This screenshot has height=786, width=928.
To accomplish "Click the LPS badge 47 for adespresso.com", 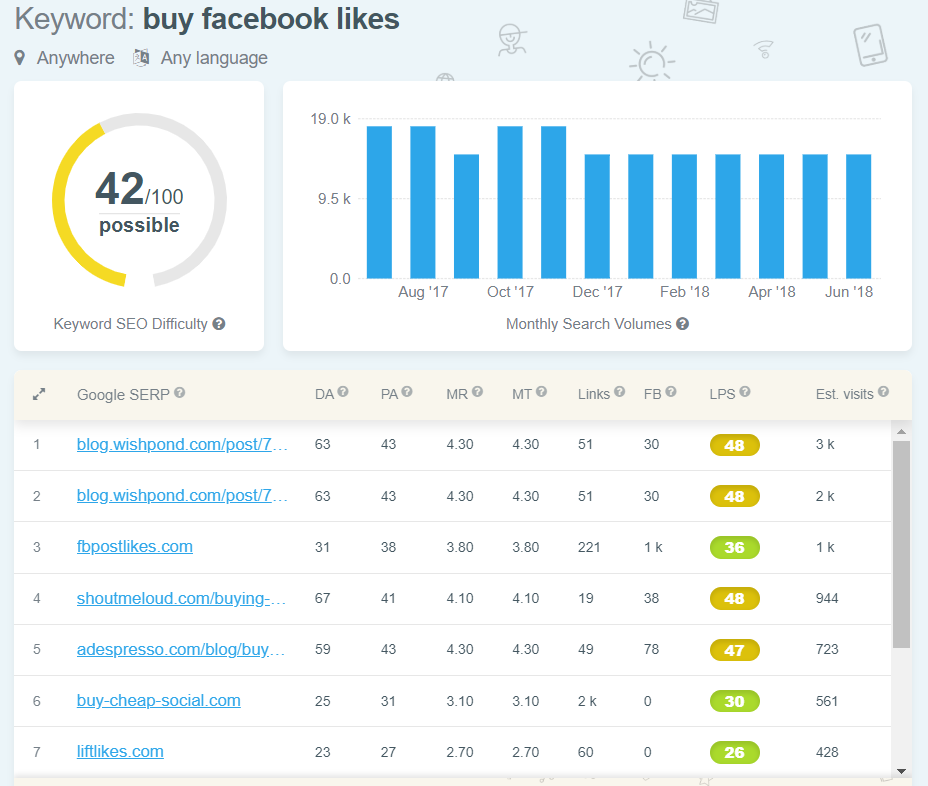I will coord(734,650).
